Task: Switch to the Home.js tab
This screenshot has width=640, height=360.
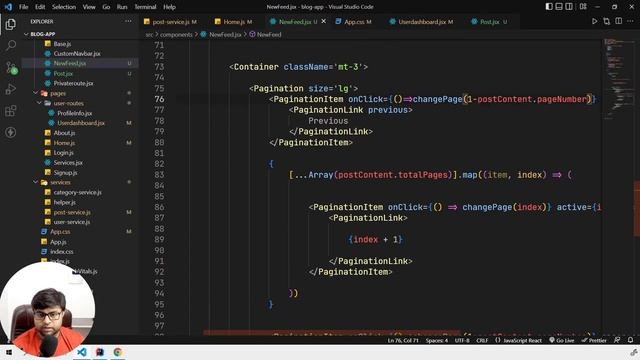Action: coord(233,22)
